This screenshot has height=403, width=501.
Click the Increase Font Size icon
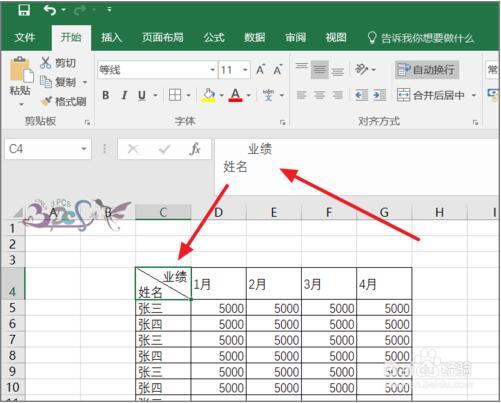click(260, 70)
